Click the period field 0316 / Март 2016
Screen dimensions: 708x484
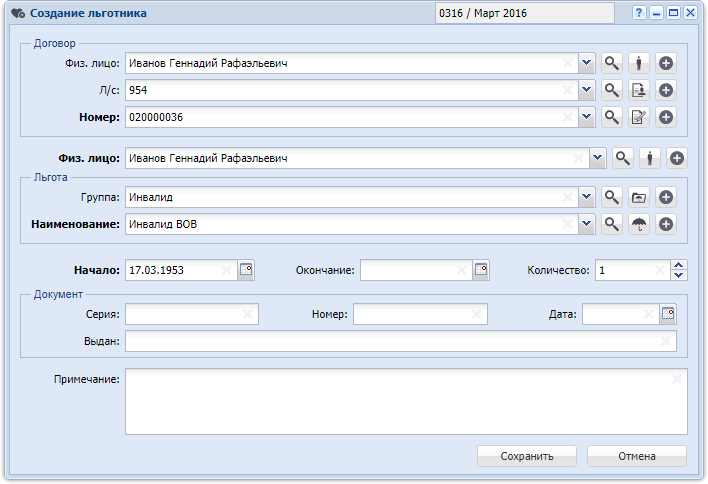525,13
